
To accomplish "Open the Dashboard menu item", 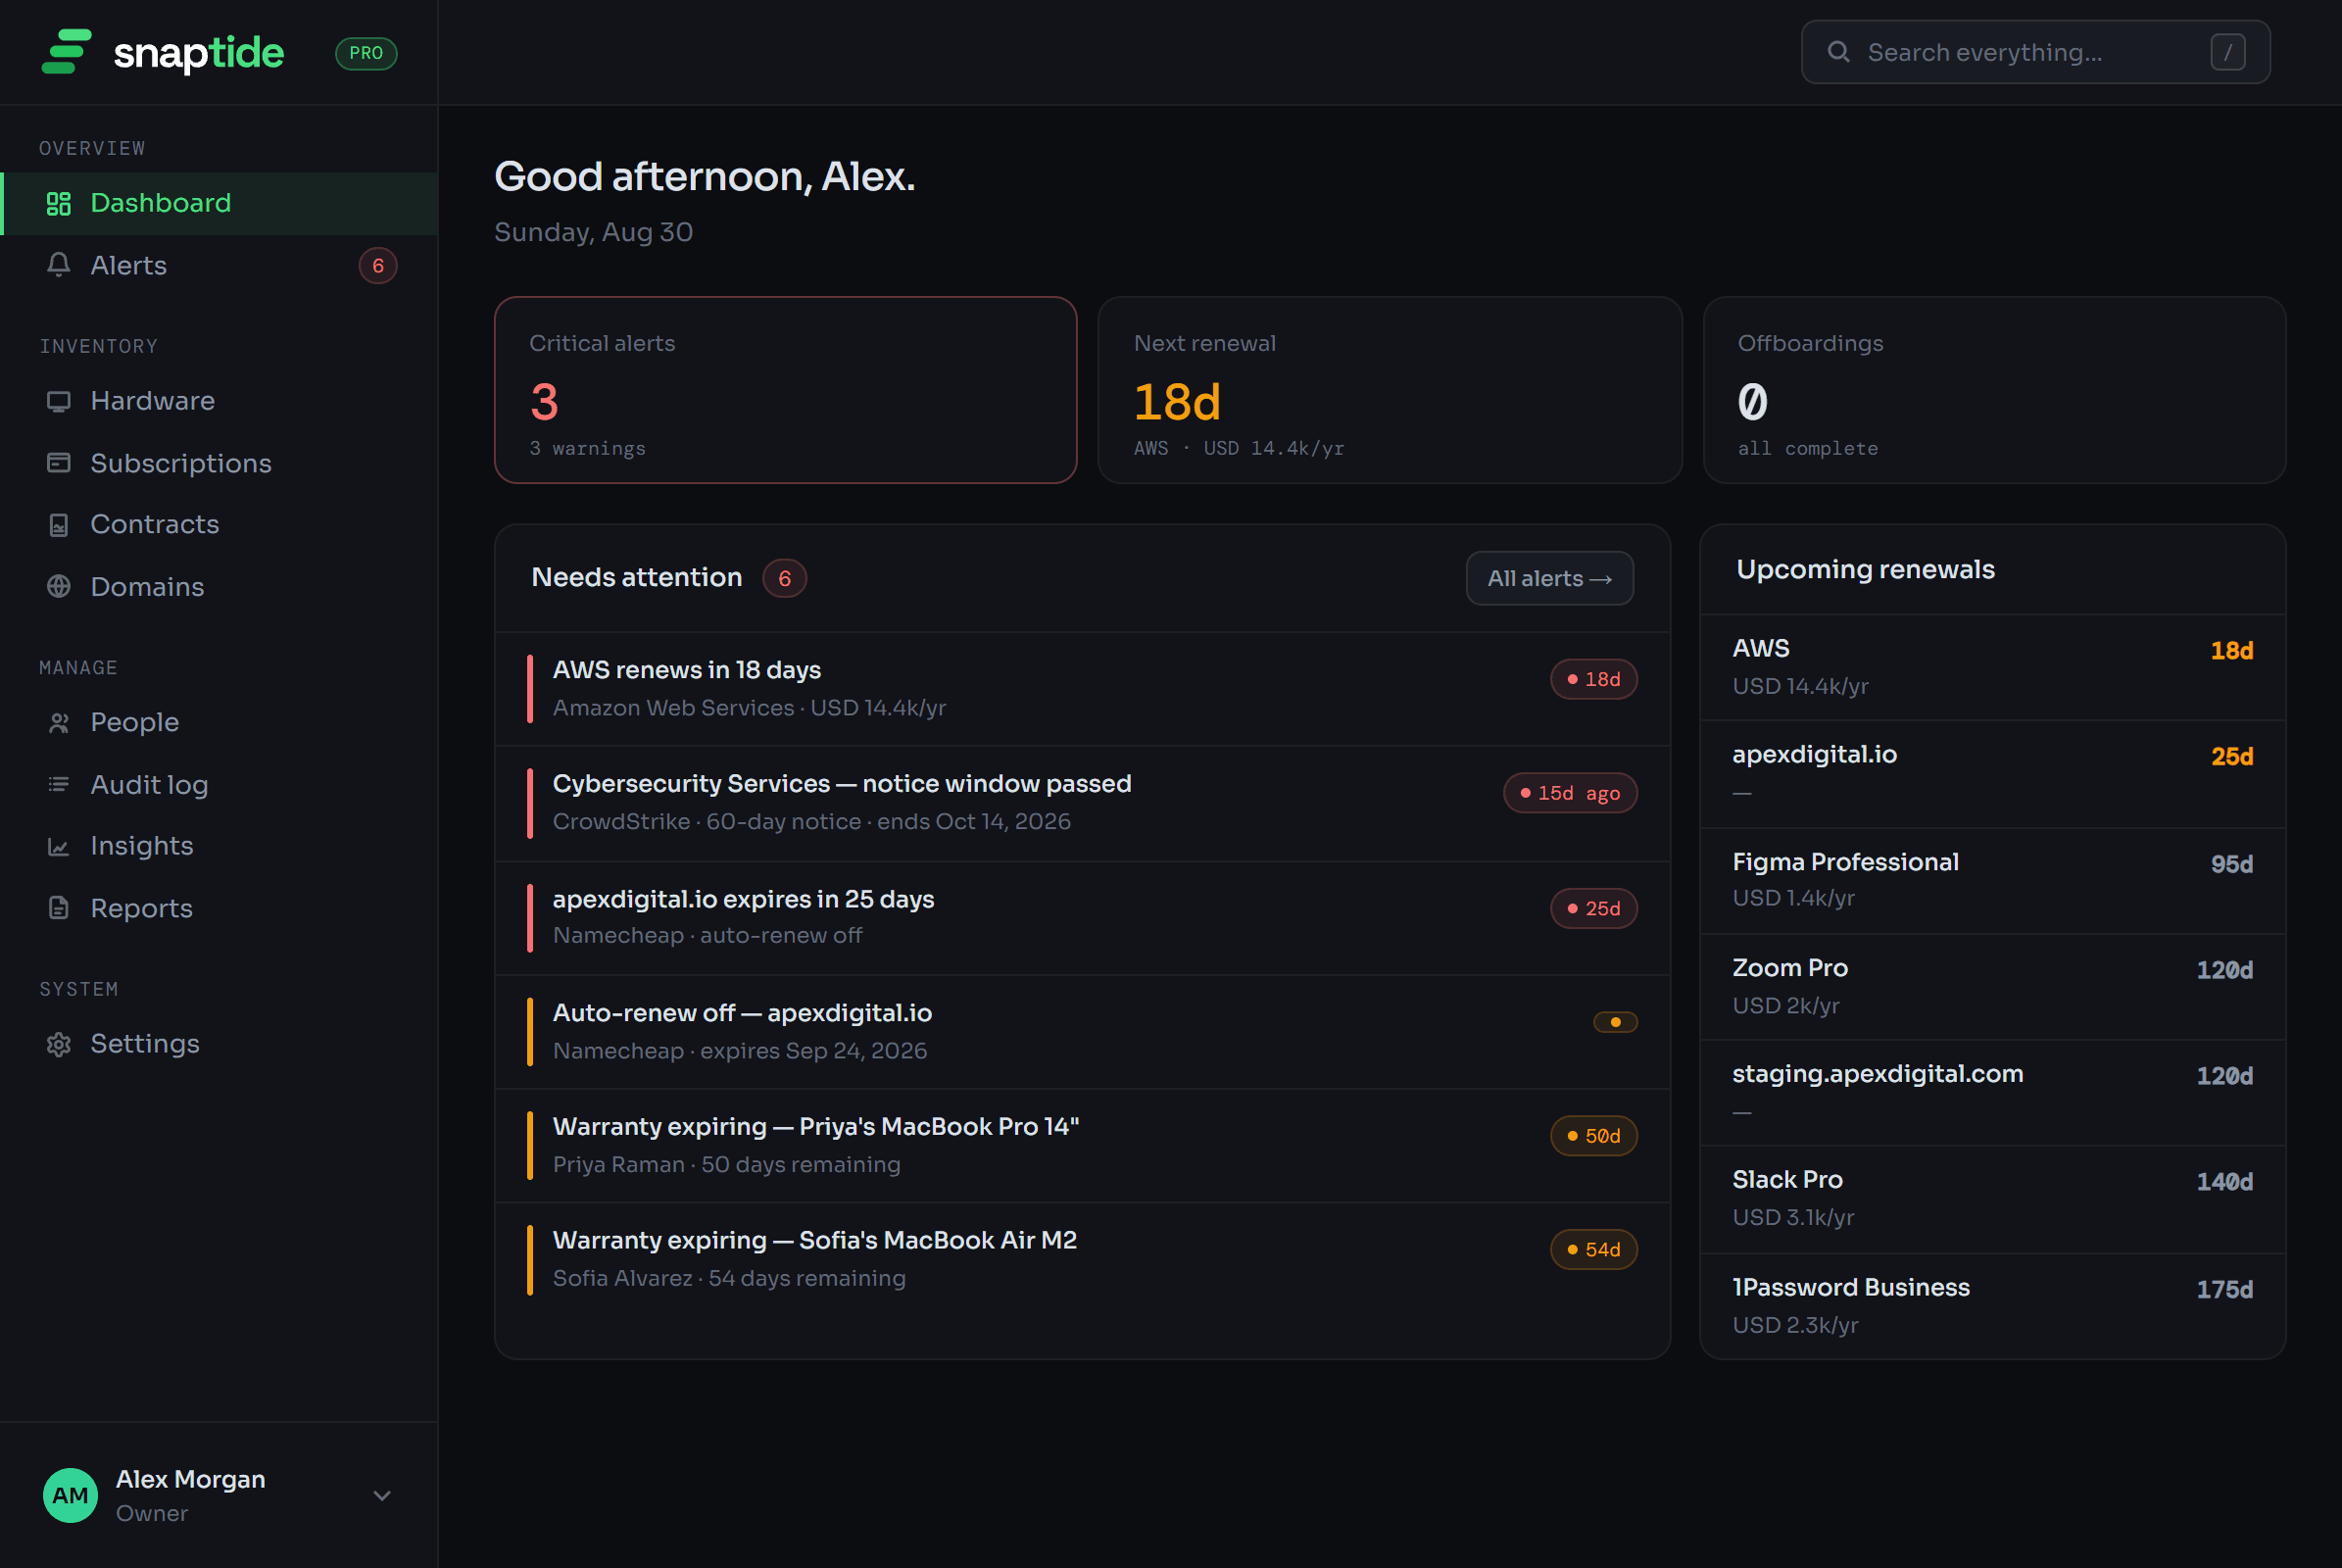I will (219, 204).
